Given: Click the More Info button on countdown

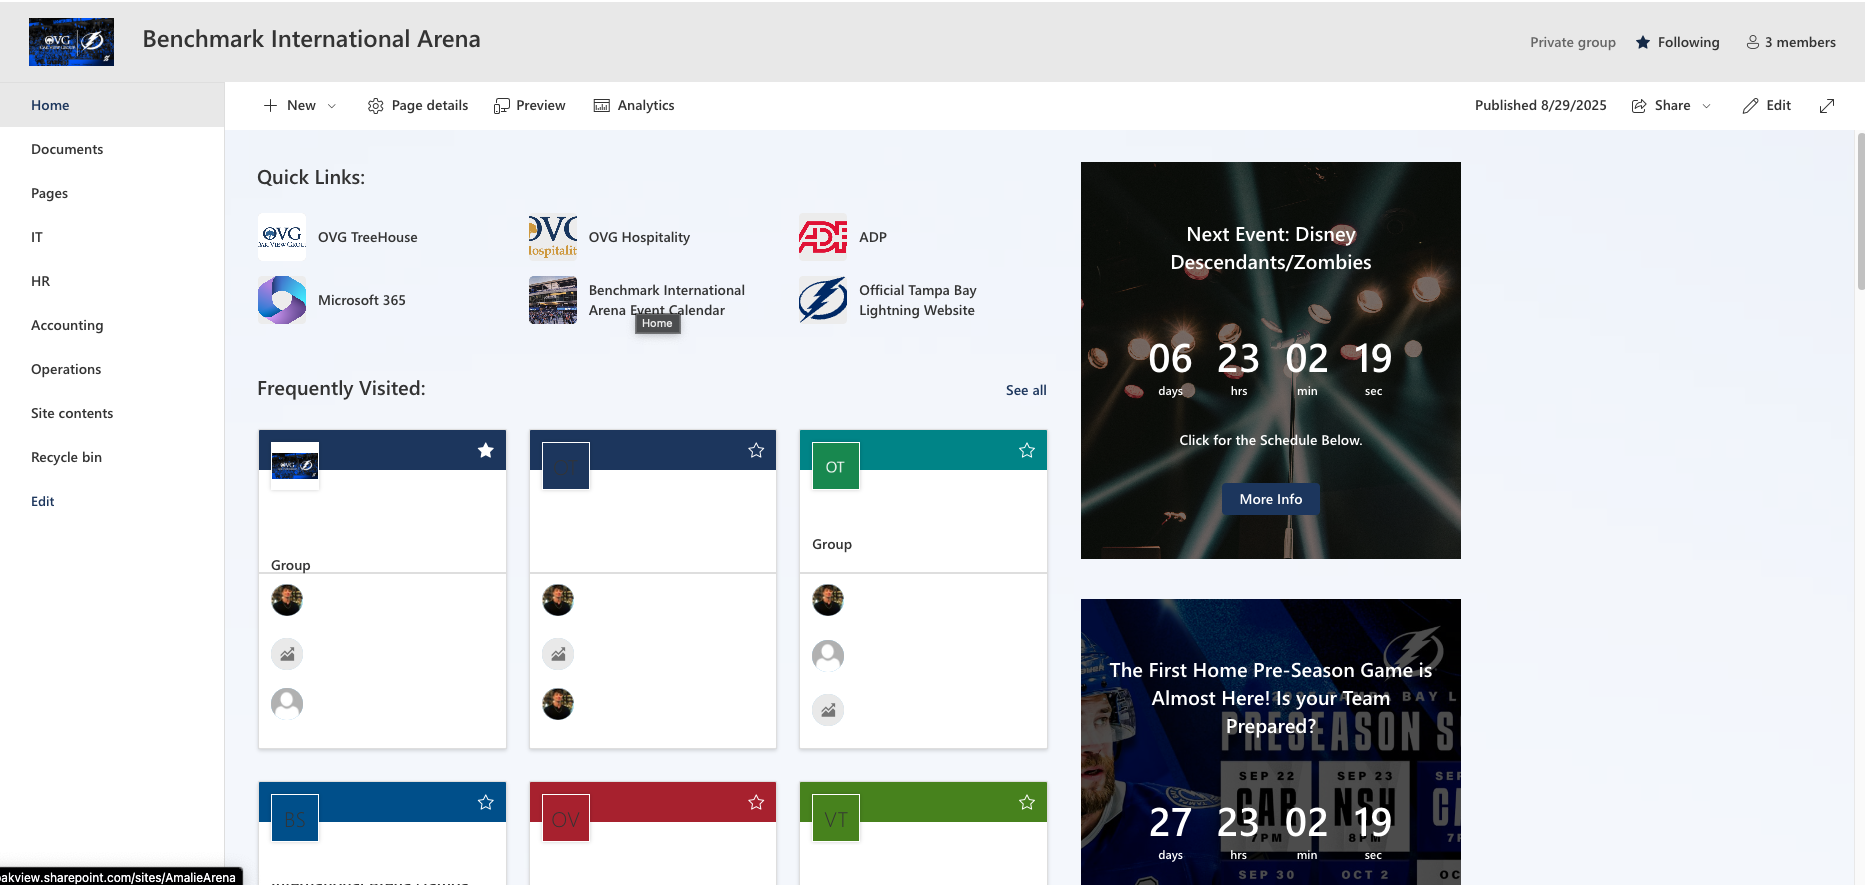Looking at the screenshot, I should [x=1271, y=499].
